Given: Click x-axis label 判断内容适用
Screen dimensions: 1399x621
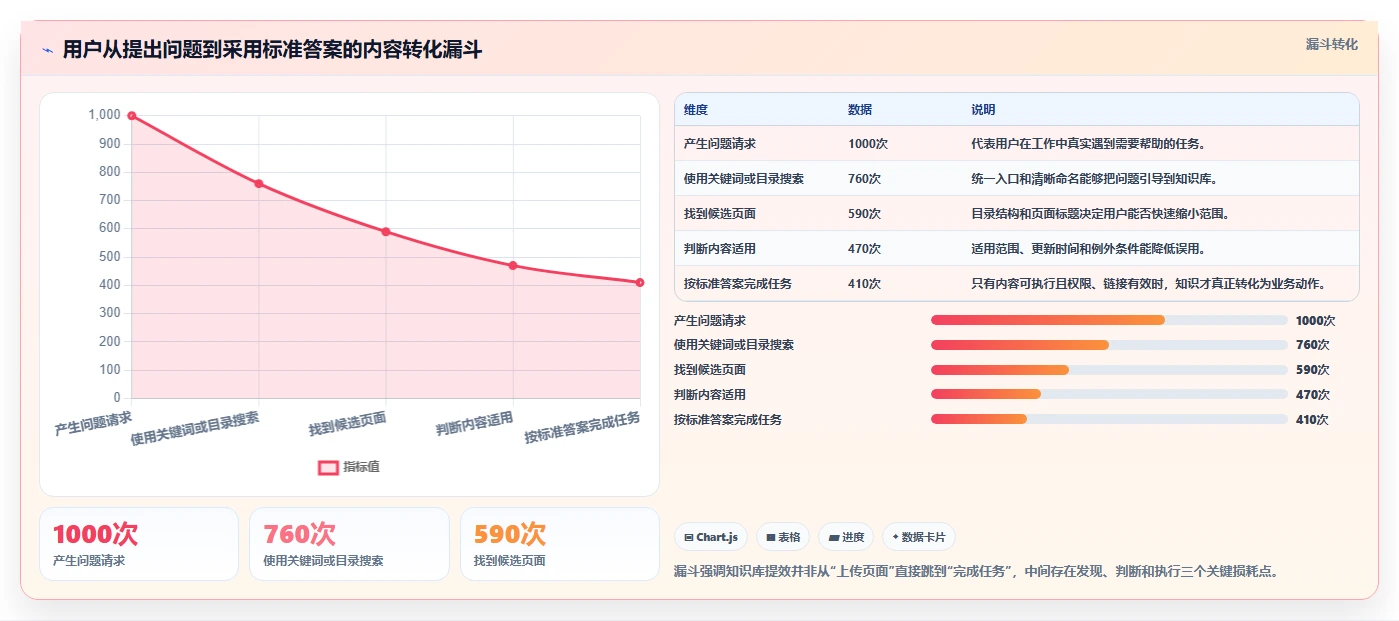Looking at the screenshot, I should [x=474, y=423].
